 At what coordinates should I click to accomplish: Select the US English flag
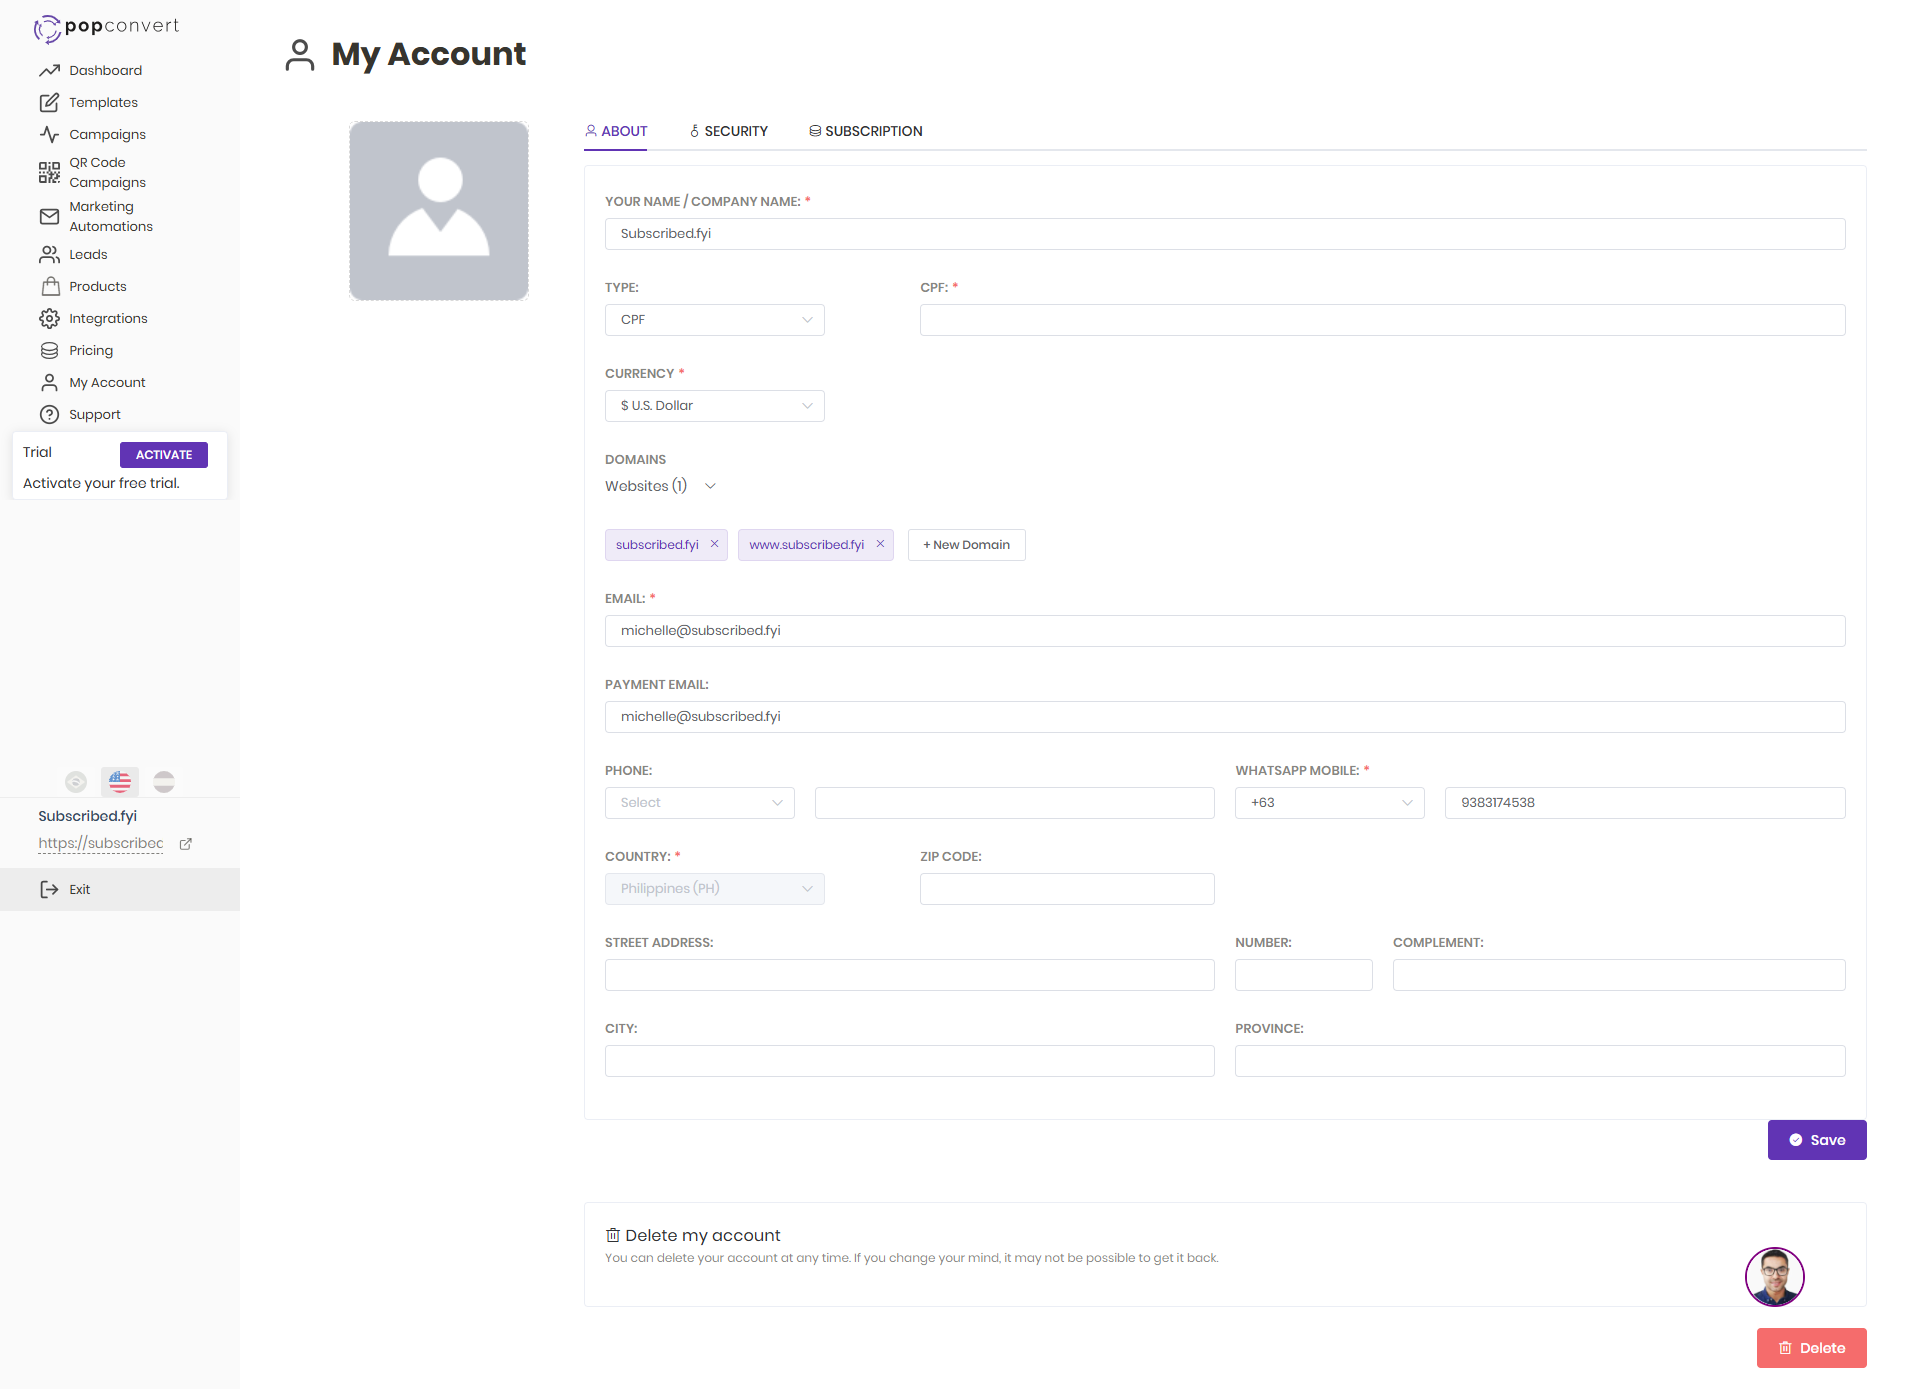point(120,782)
